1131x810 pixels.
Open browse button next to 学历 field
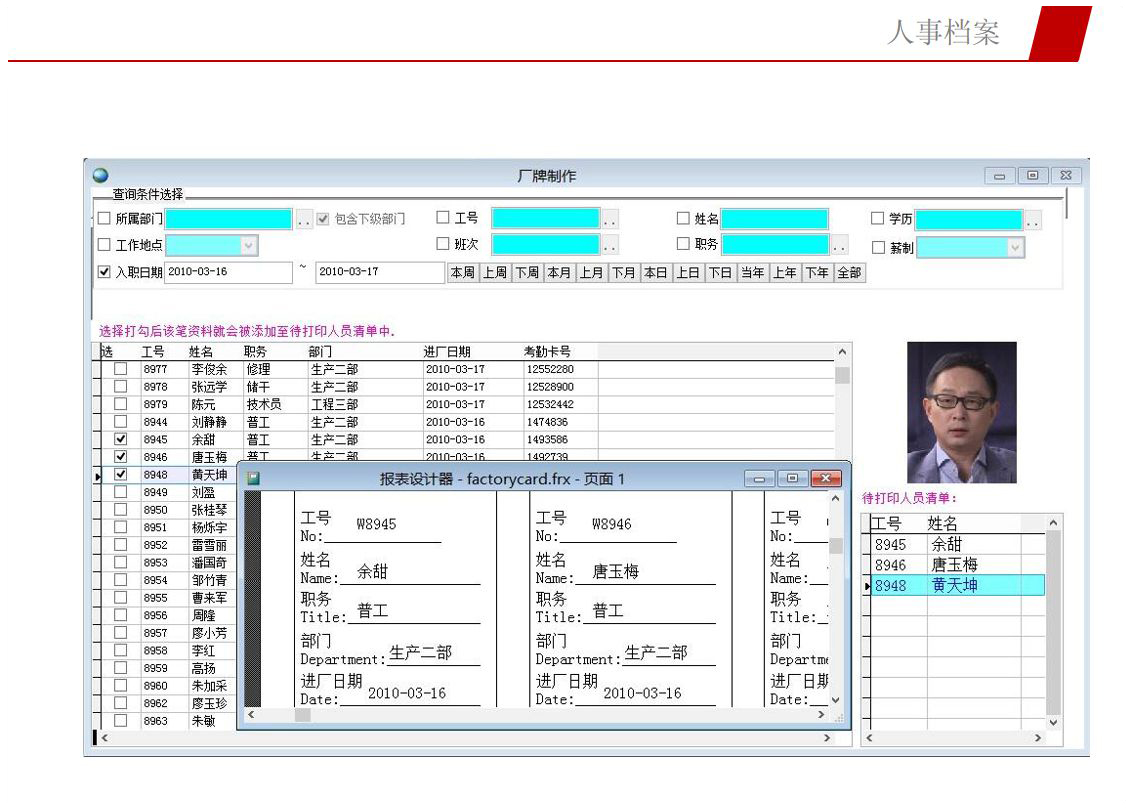pos(1033,220)
